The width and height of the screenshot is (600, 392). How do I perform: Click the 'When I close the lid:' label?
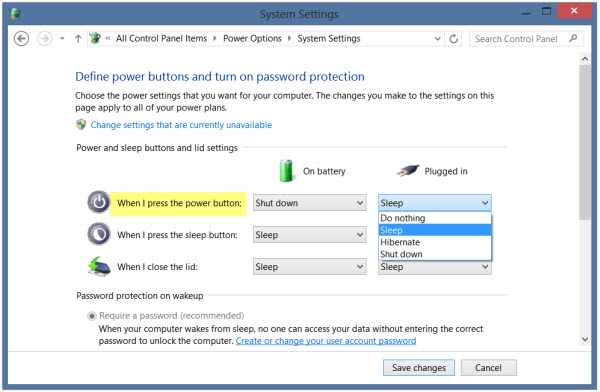point(157,267)
